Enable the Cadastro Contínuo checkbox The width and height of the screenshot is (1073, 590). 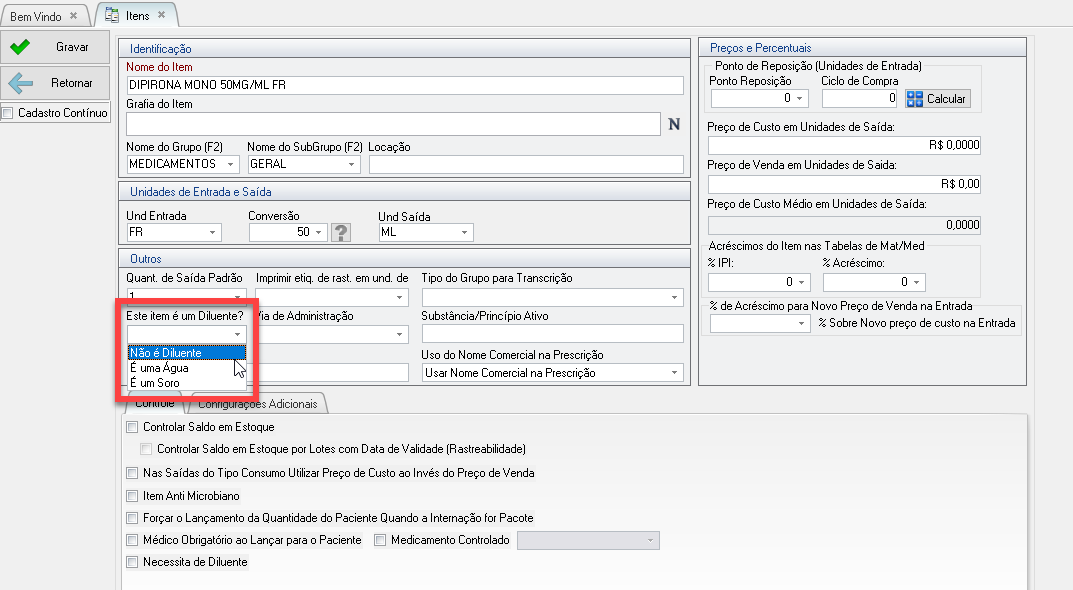9,113
